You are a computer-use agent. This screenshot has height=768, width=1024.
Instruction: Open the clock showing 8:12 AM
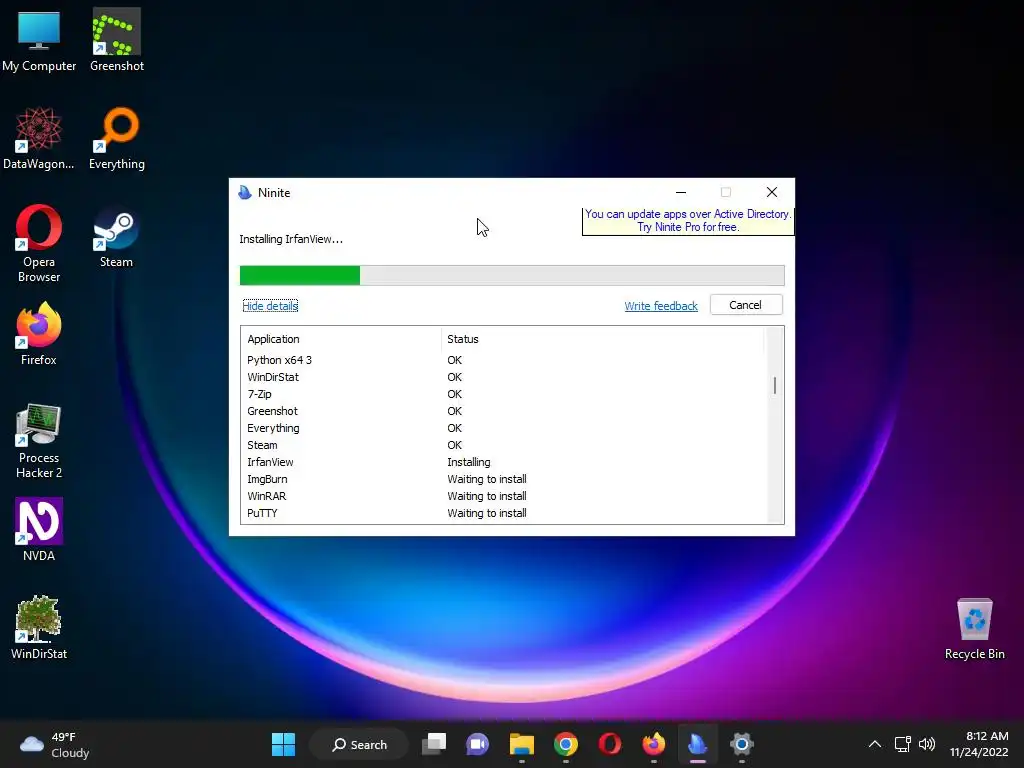pyautogui.click(x=979, y=744)
